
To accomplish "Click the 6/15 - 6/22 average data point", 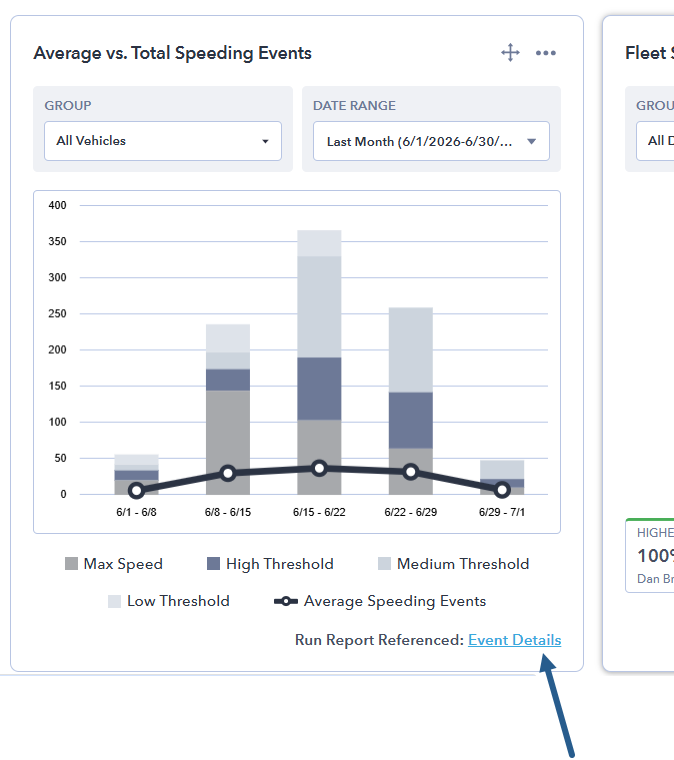I will click(x=319, y=468).
